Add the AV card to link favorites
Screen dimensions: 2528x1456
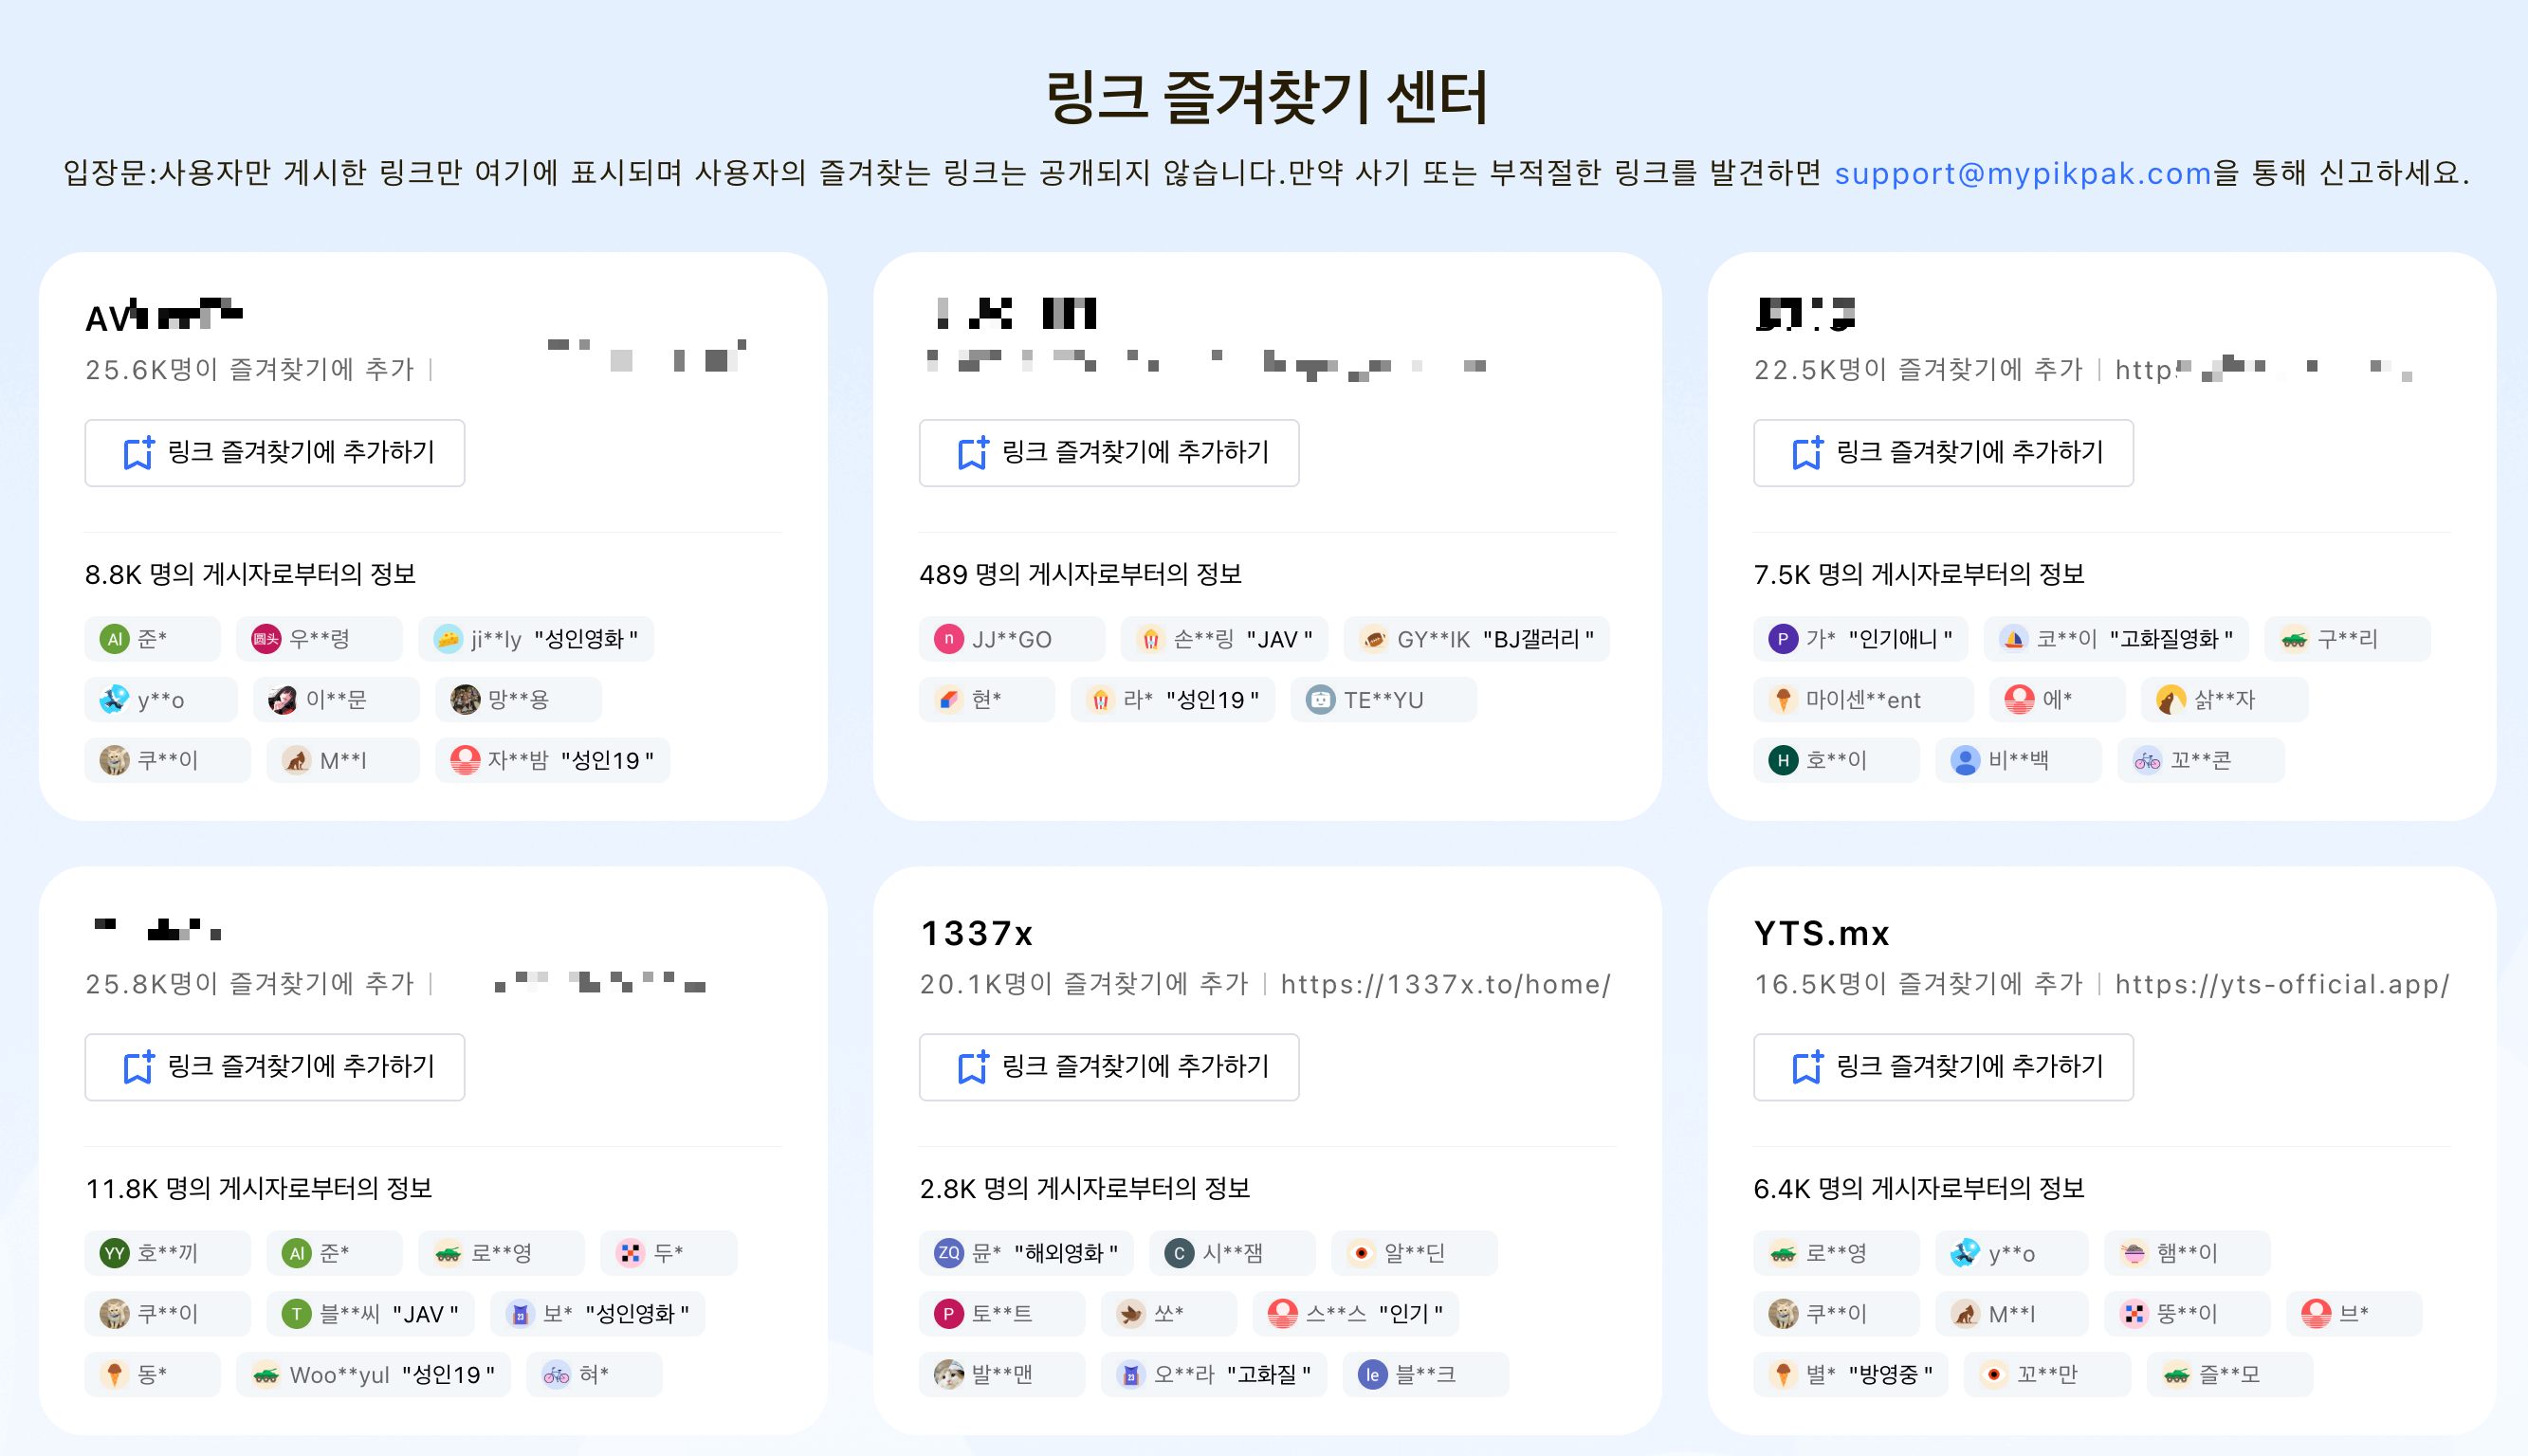[x=275, y=453]
